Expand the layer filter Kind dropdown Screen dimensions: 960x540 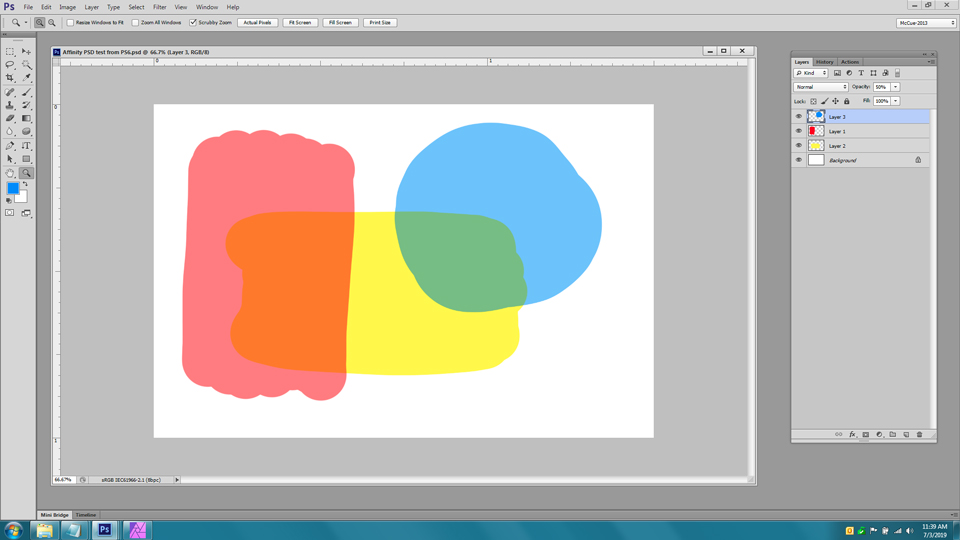[811, 73]
